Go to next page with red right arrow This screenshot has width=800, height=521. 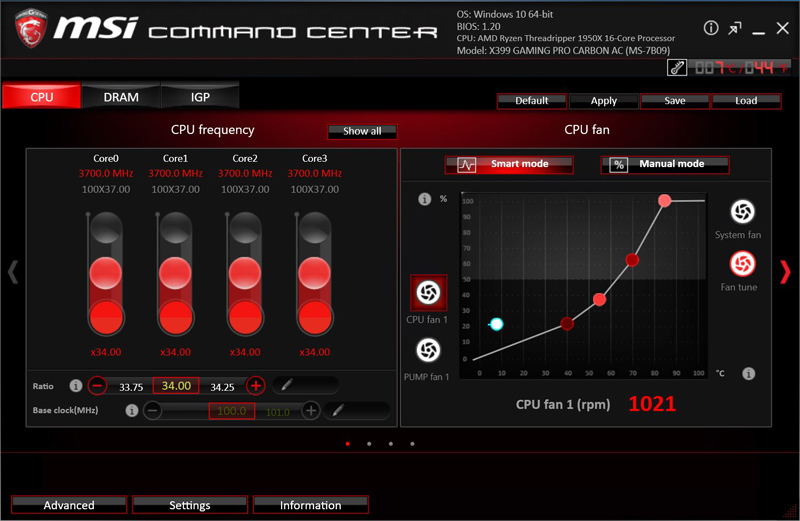coord(785,271)
